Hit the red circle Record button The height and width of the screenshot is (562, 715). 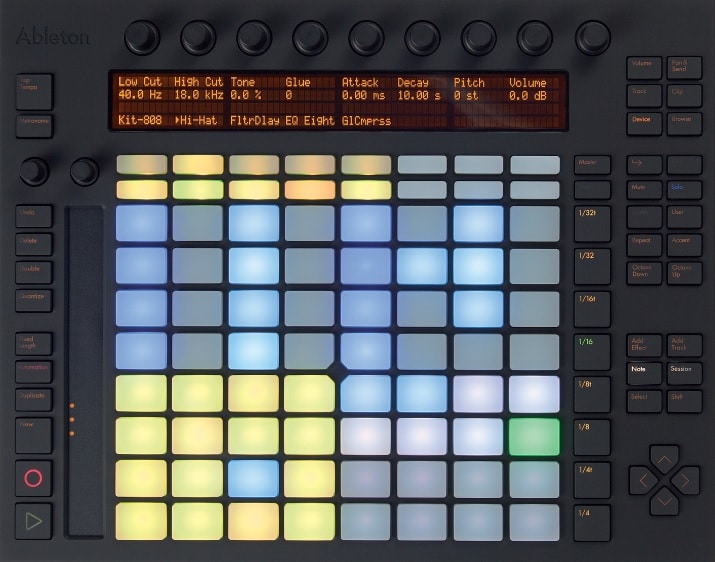tap(34, 478)
